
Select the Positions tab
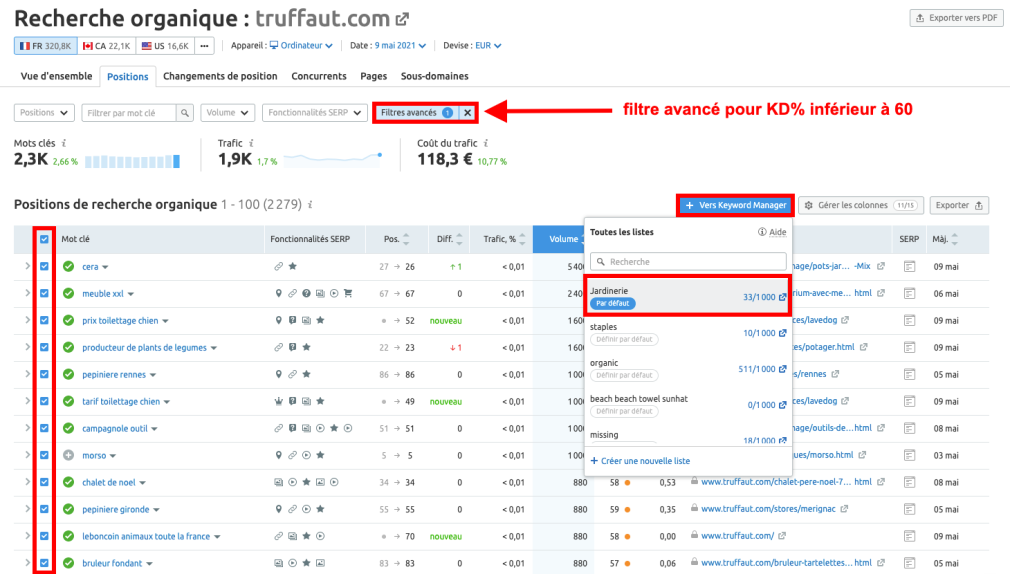pyautogui.click(x=128, y=76)
